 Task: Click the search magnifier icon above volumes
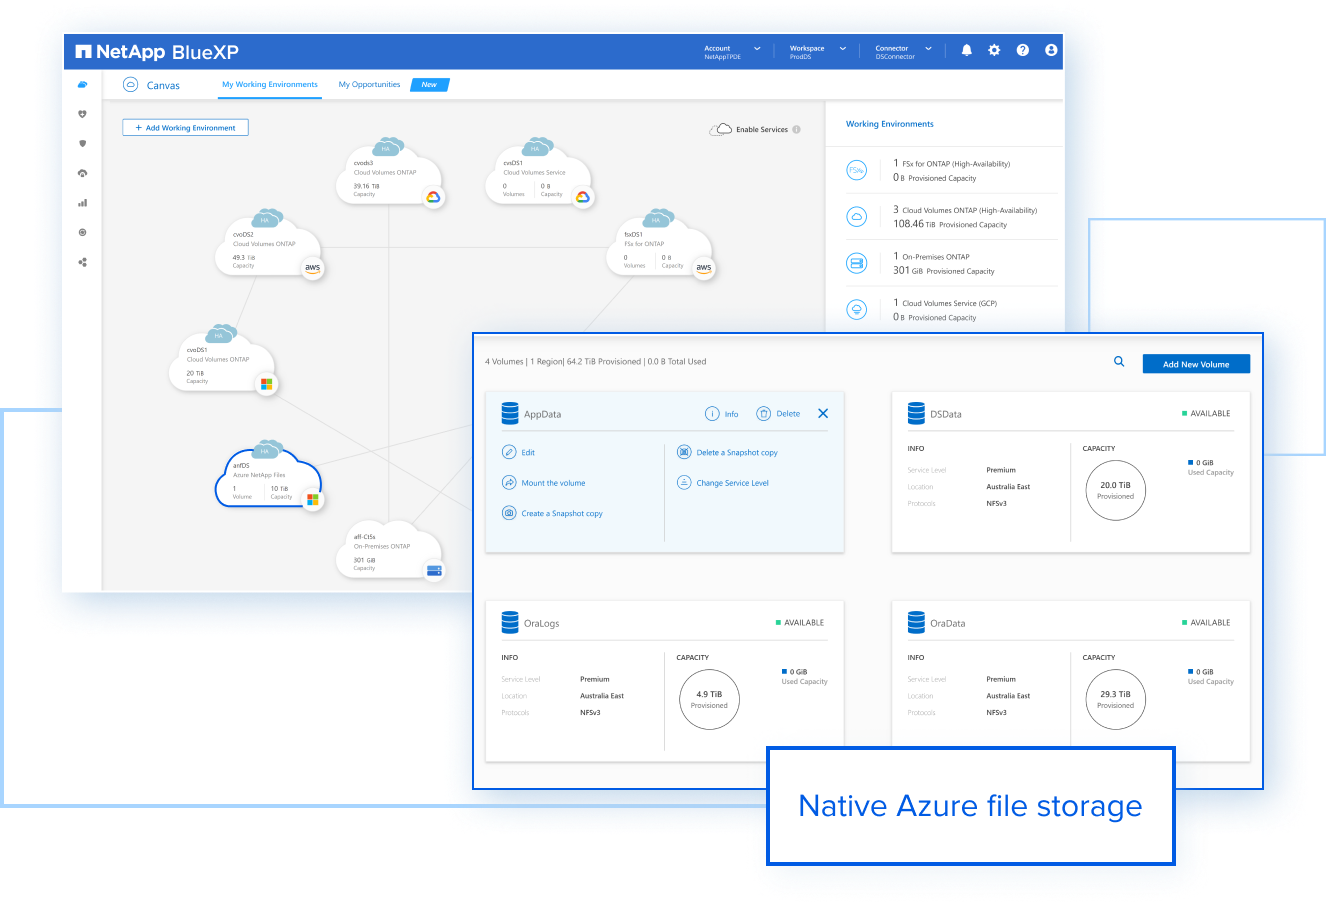click(x=1119, y=362)
